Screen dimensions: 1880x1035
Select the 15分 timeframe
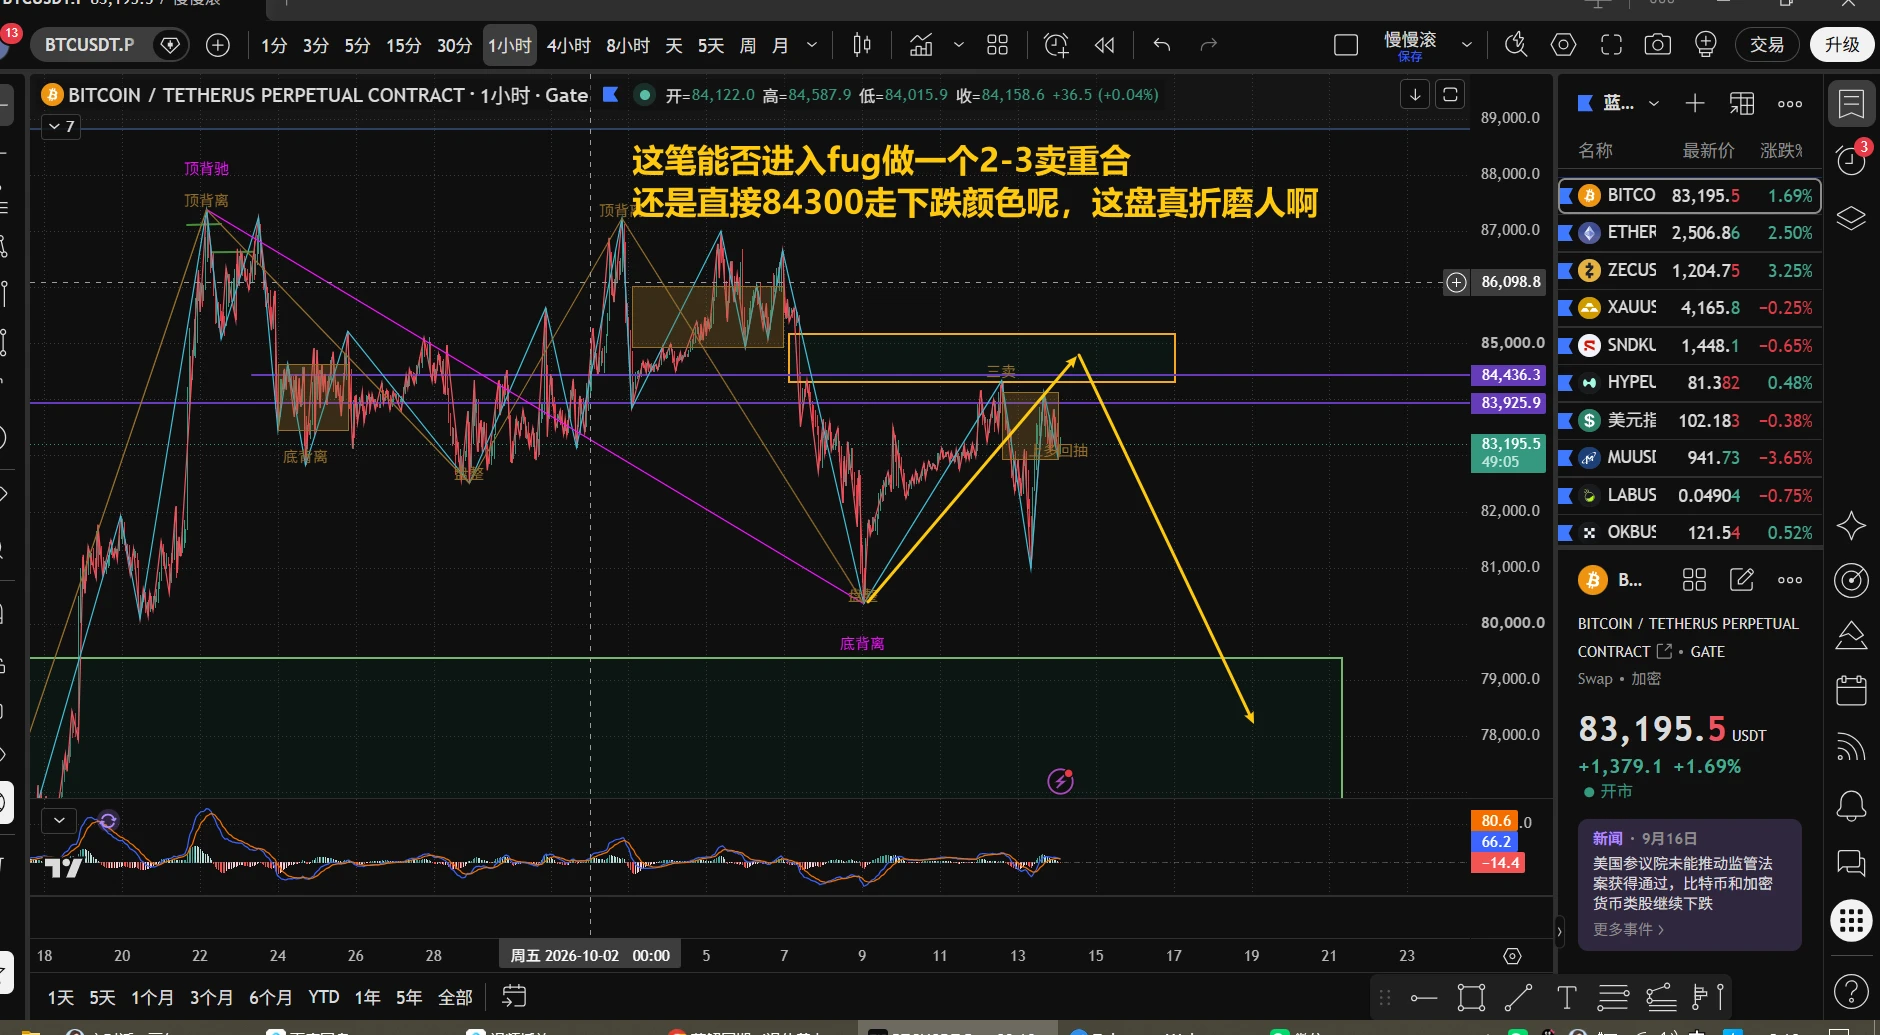pyautogui.click(x=403, y=45)
